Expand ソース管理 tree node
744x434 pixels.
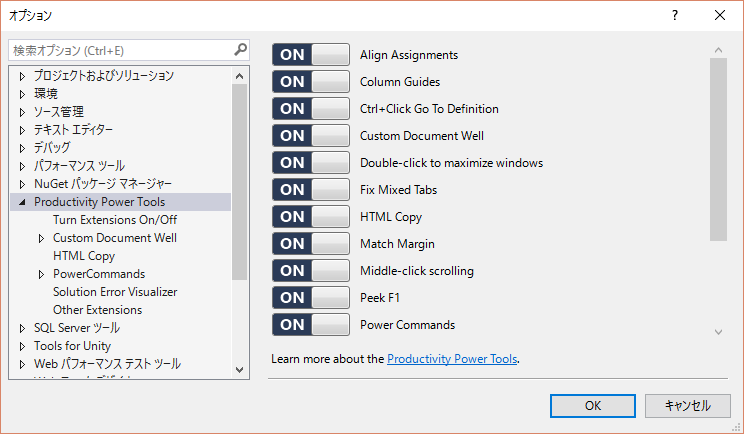click(22, 112)
